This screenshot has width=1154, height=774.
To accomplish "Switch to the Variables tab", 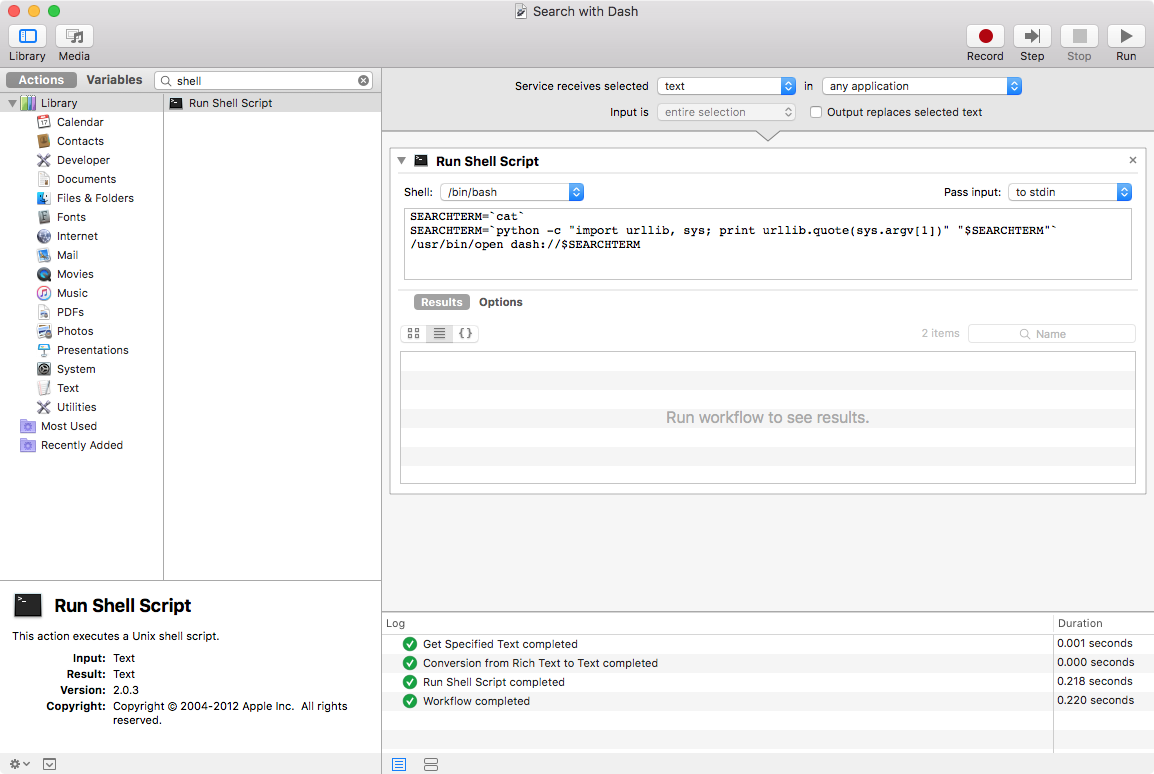I will pos(114,80).
